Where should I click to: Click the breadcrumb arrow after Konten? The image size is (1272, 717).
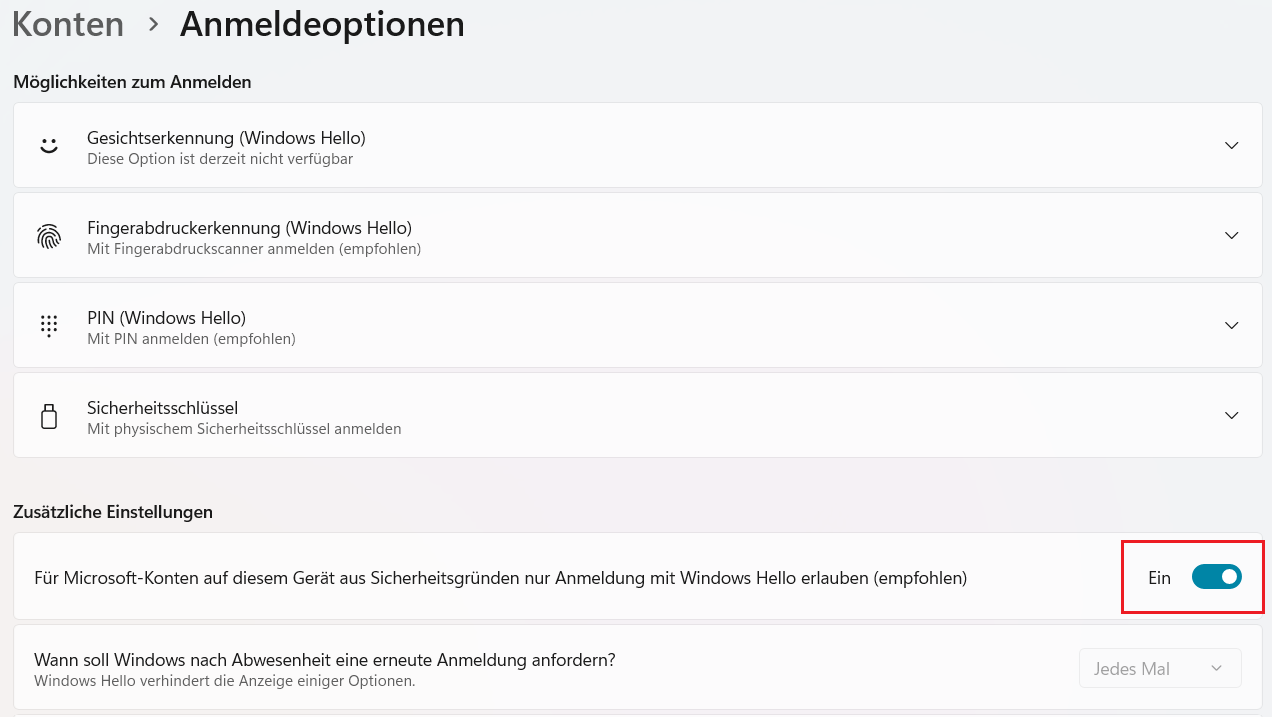tap(153, 24)
